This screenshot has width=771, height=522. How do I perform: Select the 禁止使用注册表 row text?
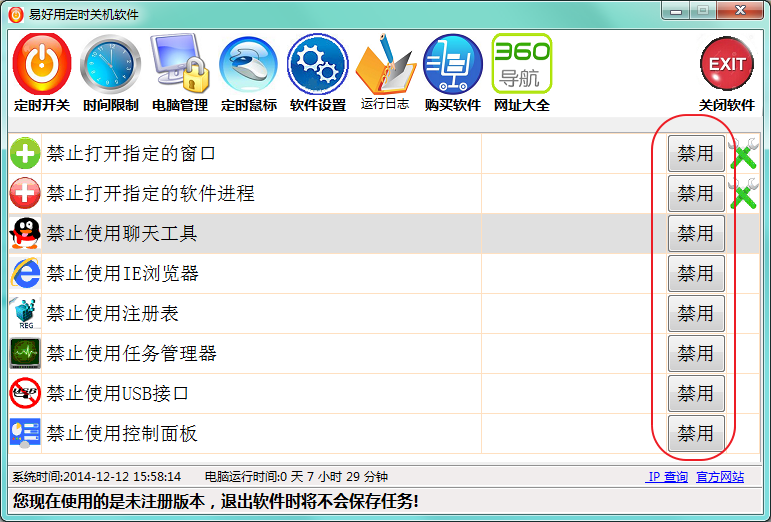[x=112, y=313]
